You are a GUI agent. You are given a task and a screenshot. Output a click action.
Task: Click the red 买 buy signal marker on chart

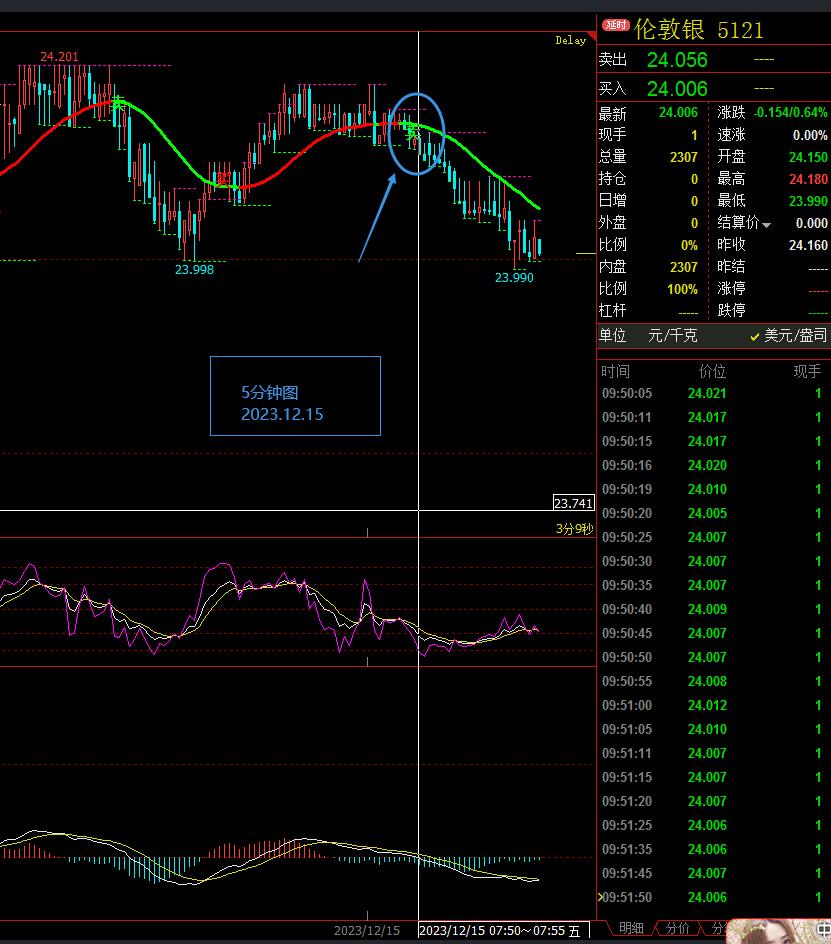(x=223, y=179)
